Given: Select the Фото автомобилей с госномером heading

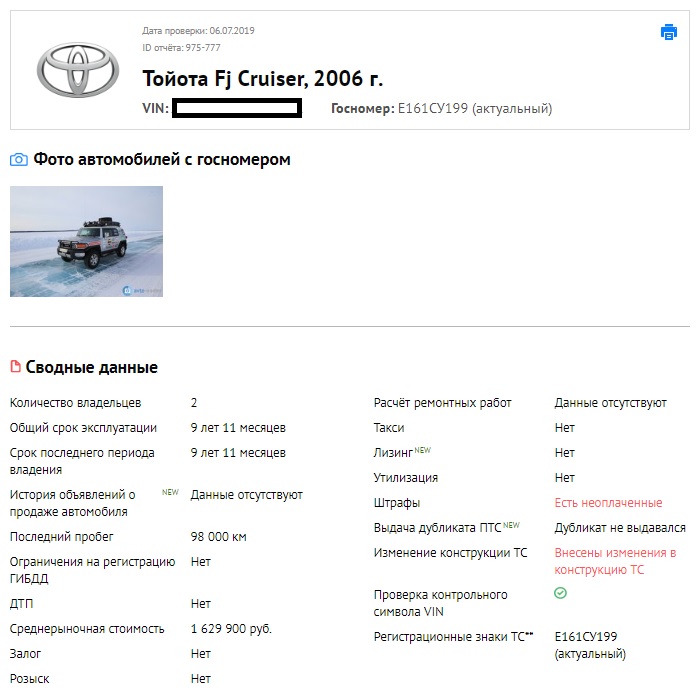Looking at the screenshot, I should point(162,159).
